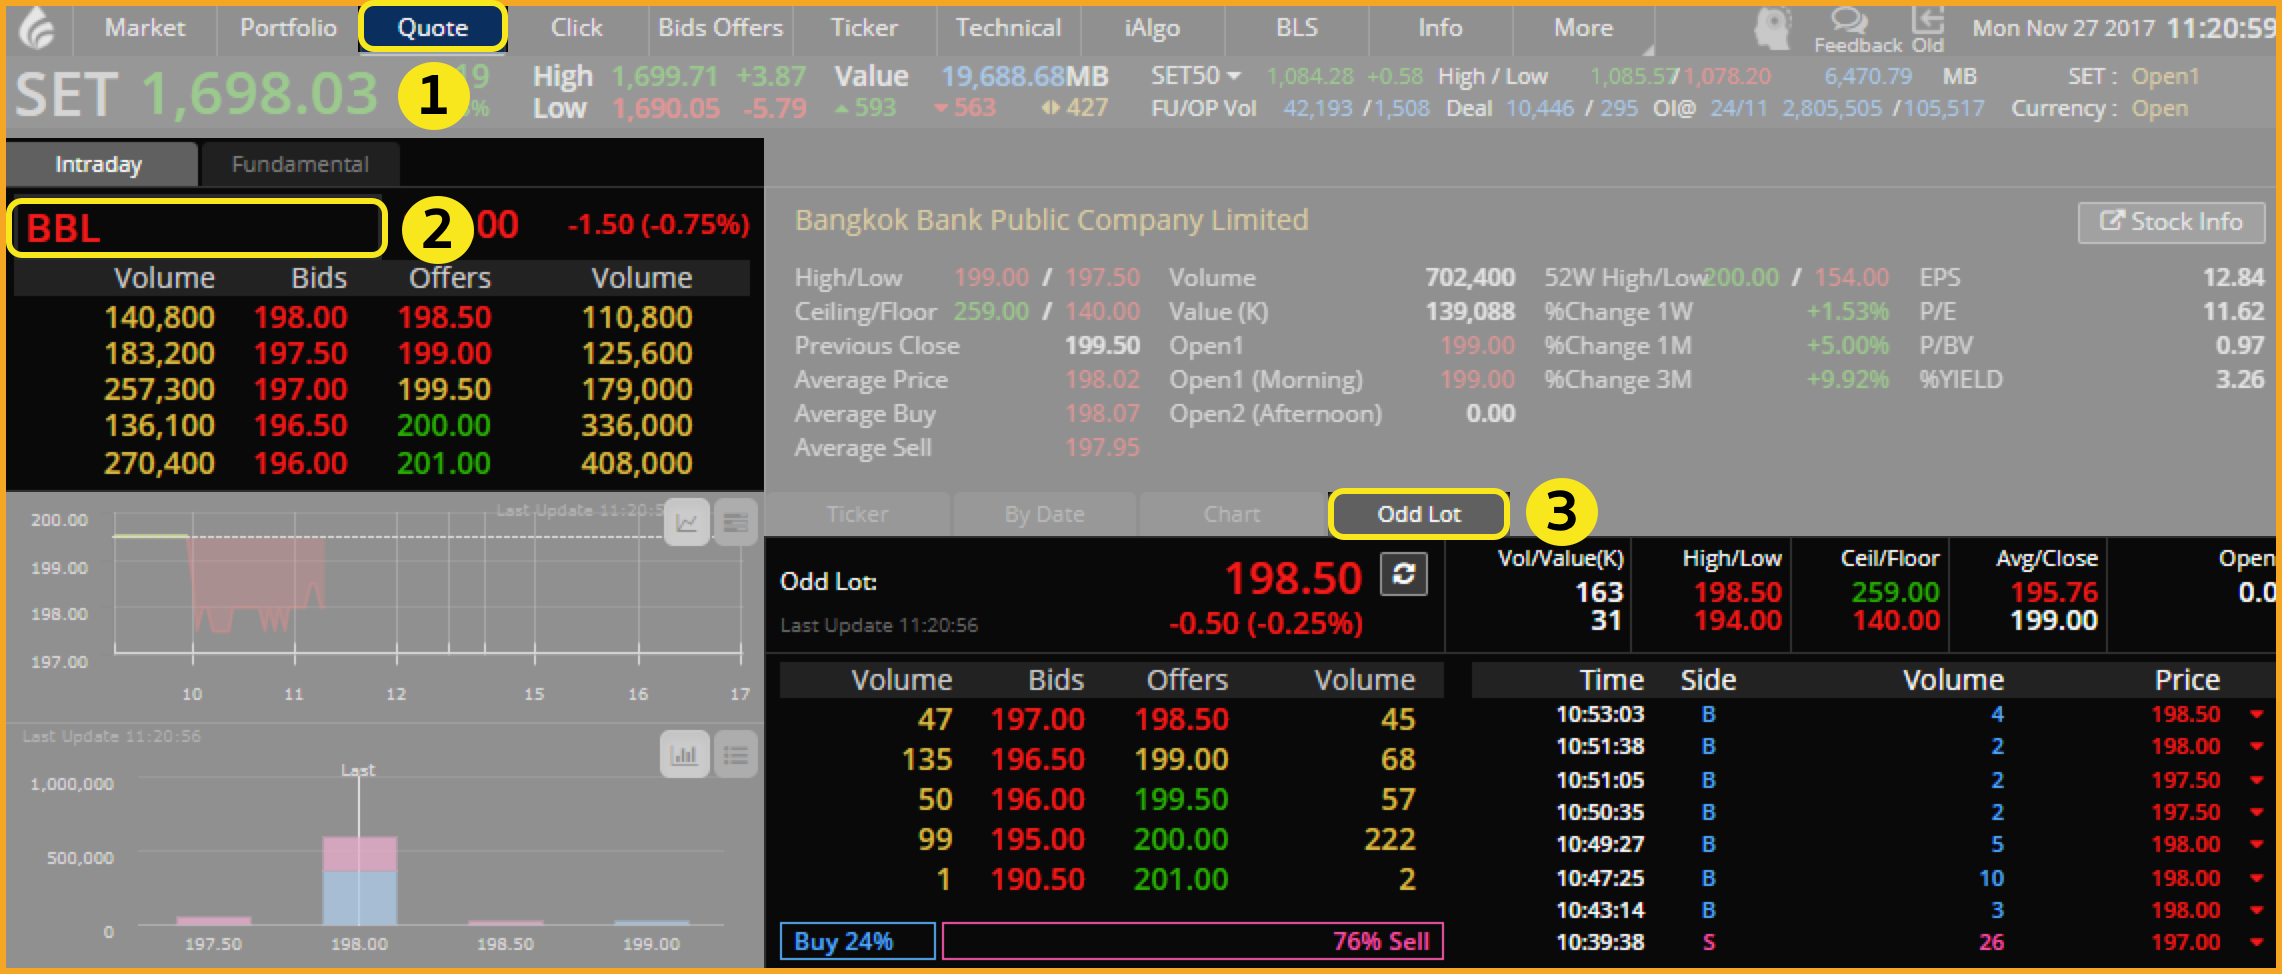This screenshot has height=974, width=2282.
Task: Open the Bids Offers menu
Action: (x=720, y=28)
